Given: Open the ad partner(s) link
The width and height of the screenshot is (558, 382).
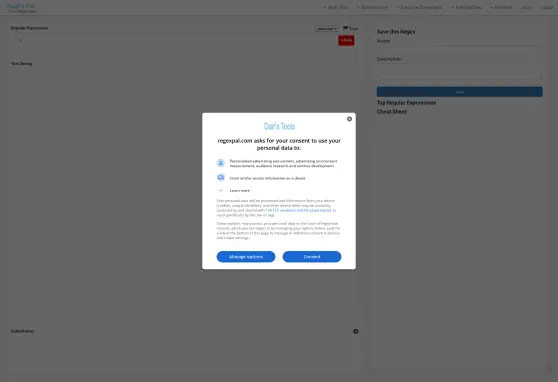Looking at the screenshot, I should [x=318, y=210].
